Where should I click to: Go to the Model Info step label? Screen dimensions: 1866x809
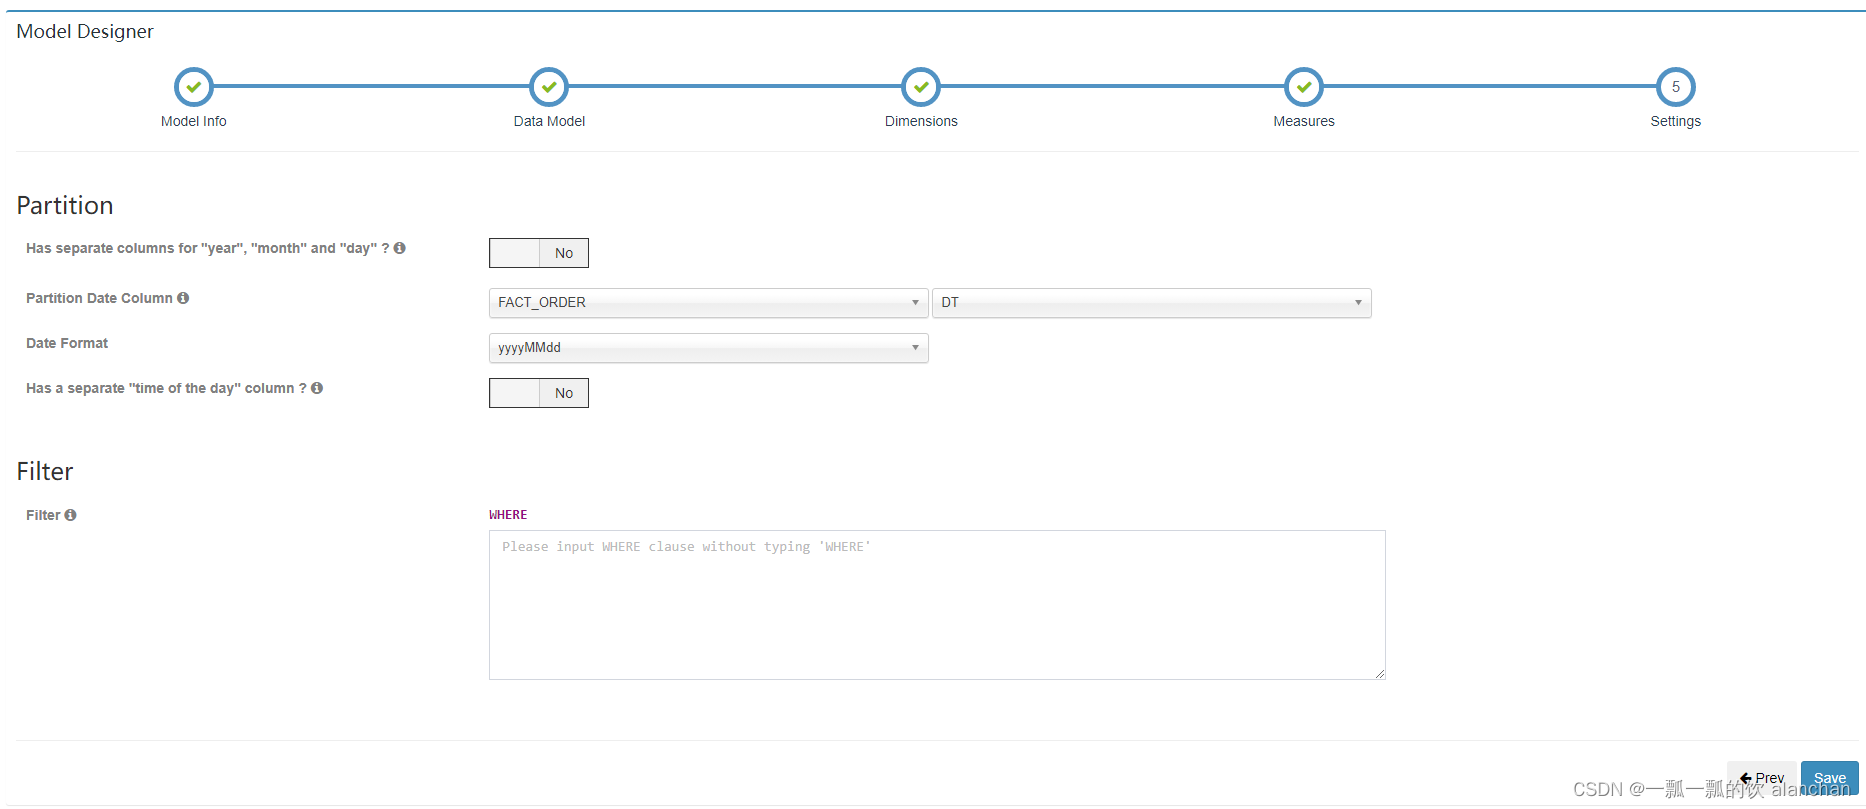[x=193, y=121]
